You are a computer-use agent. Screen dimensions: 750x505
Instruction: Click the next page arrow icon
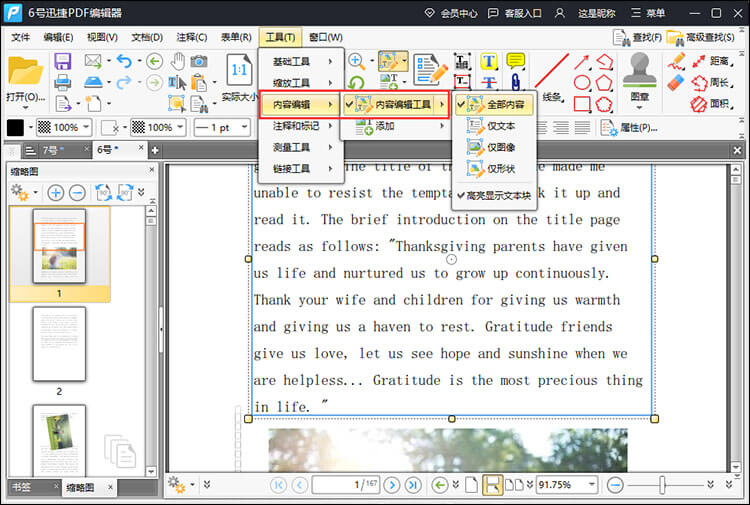click(391, 485)
